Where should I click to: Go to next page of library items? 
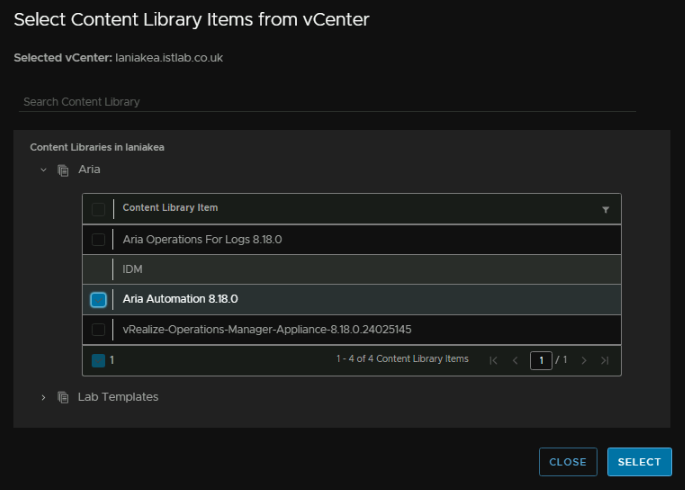(584, 360)
